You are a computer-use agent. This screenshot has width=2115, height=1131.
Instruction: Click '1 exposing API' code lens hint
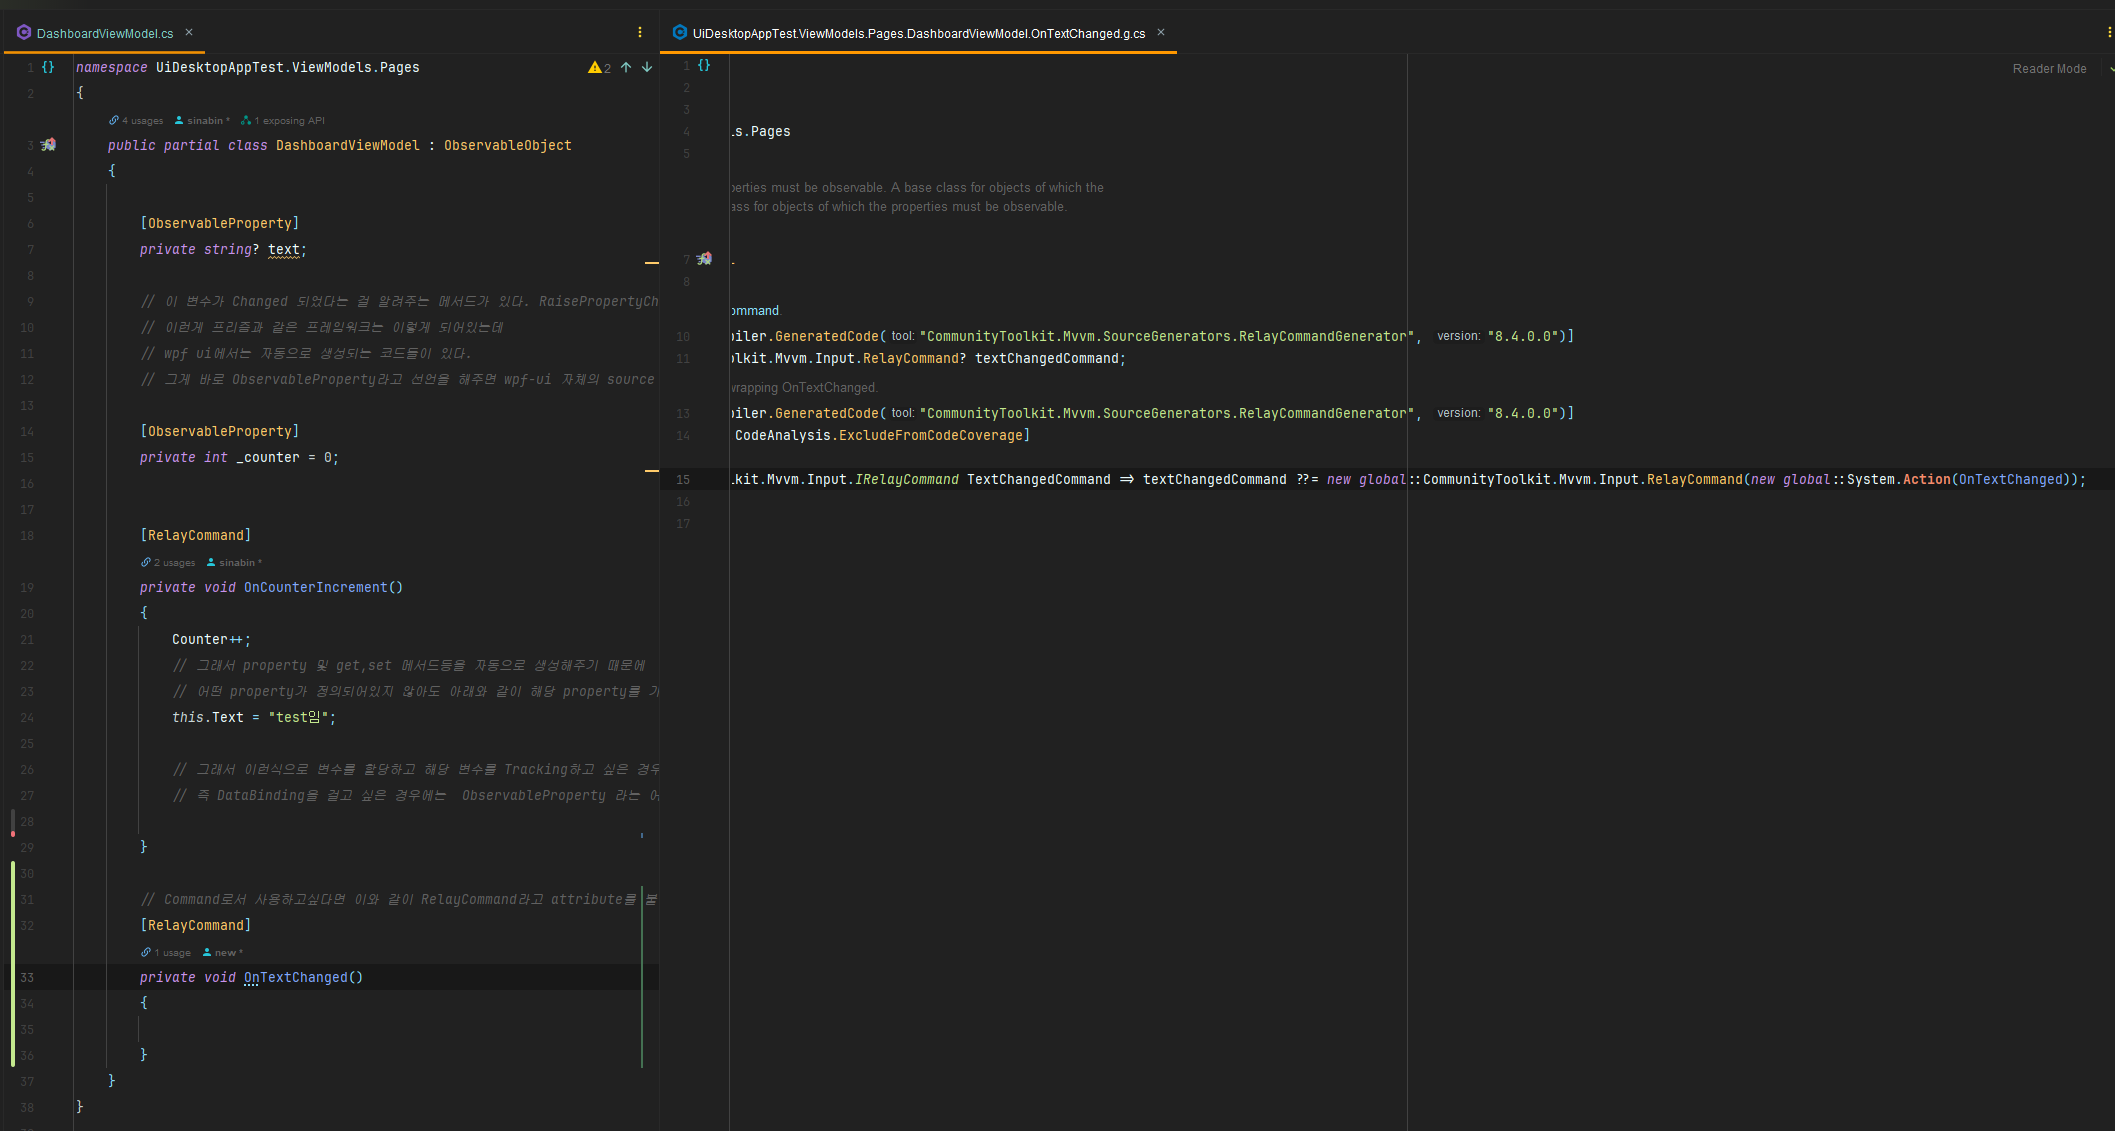(x=288, y=121)
